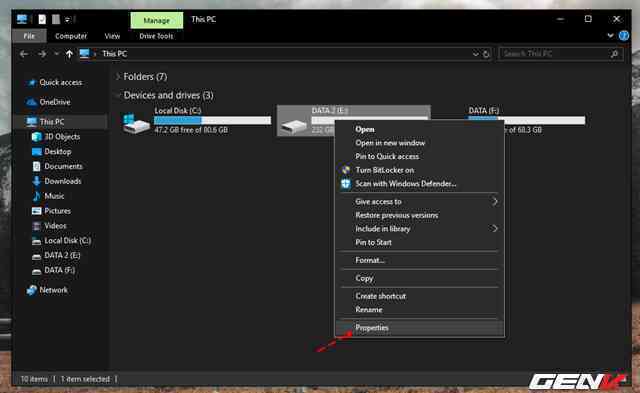Viewport: 640px width, 393px height.
Task: Select Pin to Quick access
Action: [x=420, y=156]
